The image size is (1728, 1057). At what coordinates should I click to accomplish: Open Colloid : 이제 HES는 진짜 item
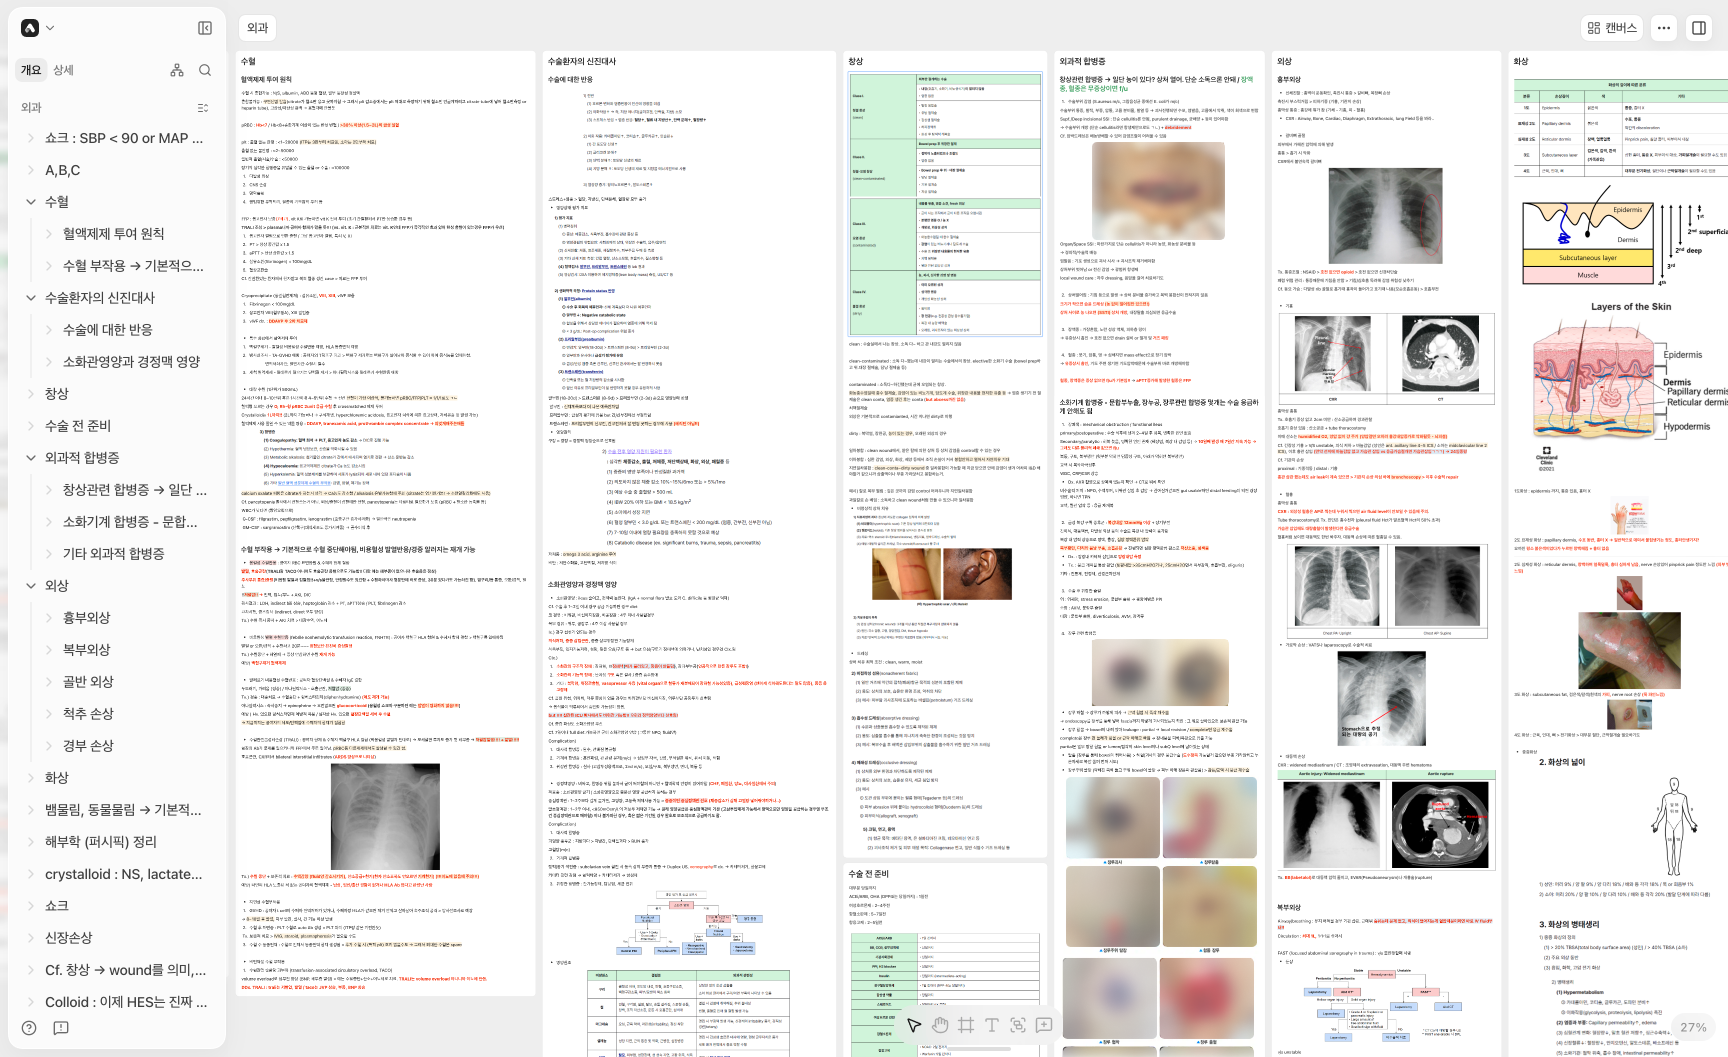coord(126,1002)
